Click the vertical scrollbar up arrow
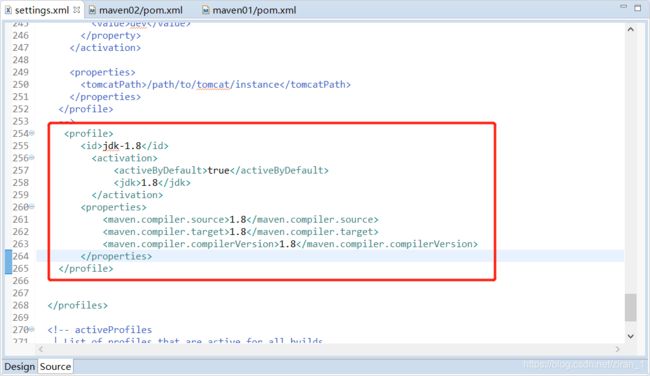The image size is (650, 376). [x=631, y=29]
